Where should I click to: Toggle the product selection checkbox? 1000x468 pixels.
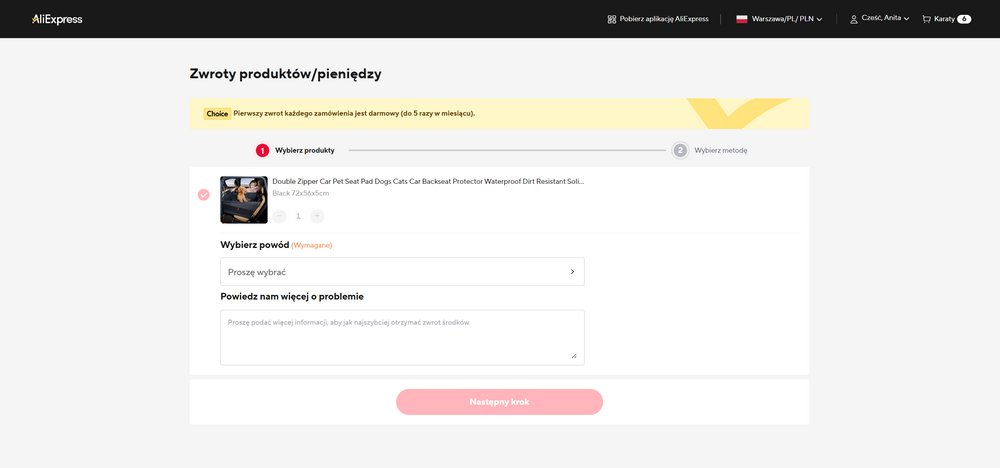point(204,195)
